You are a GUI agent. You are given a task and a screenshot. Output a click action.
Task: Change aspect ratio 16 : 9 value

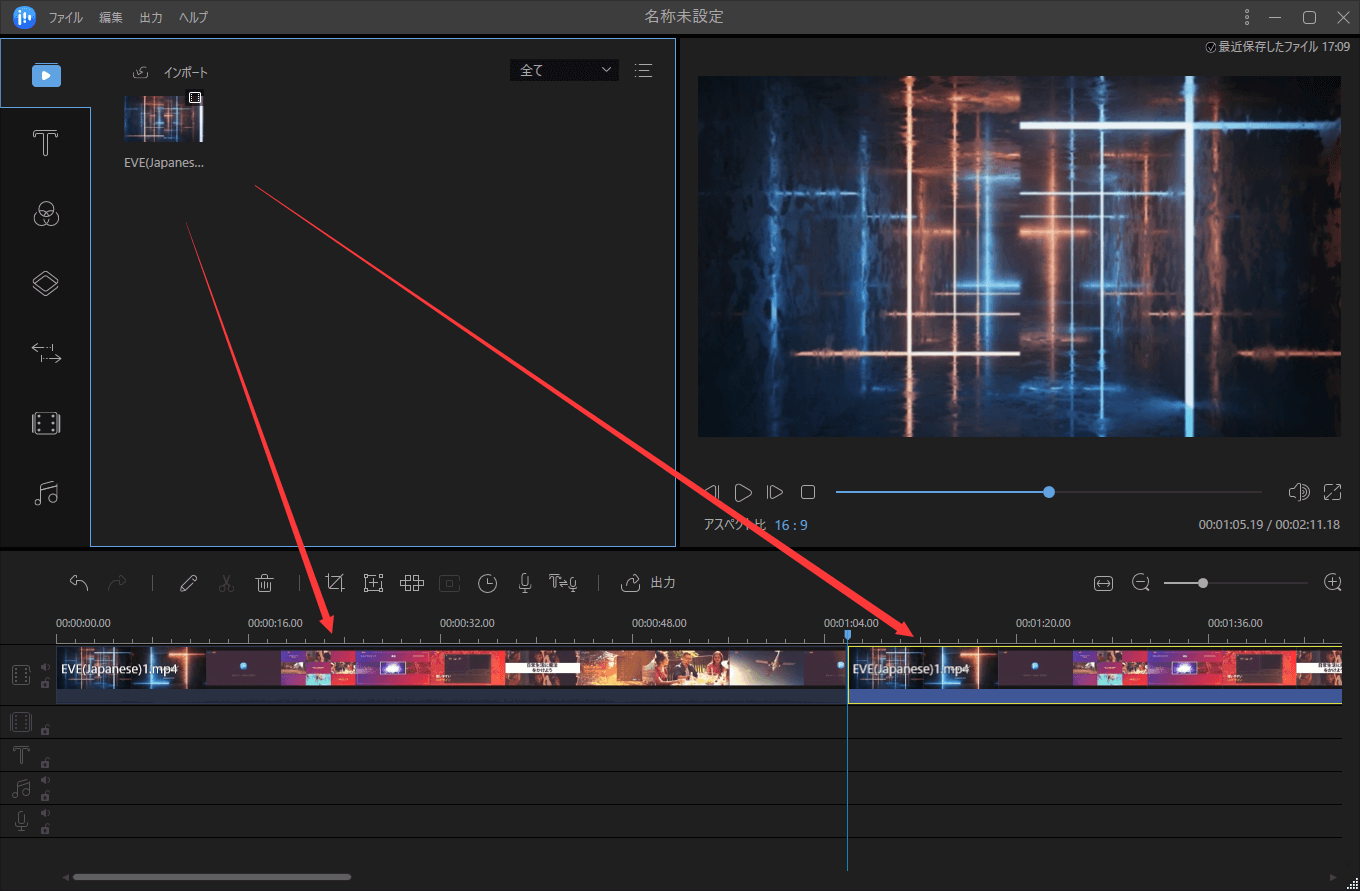pos(790,525)
